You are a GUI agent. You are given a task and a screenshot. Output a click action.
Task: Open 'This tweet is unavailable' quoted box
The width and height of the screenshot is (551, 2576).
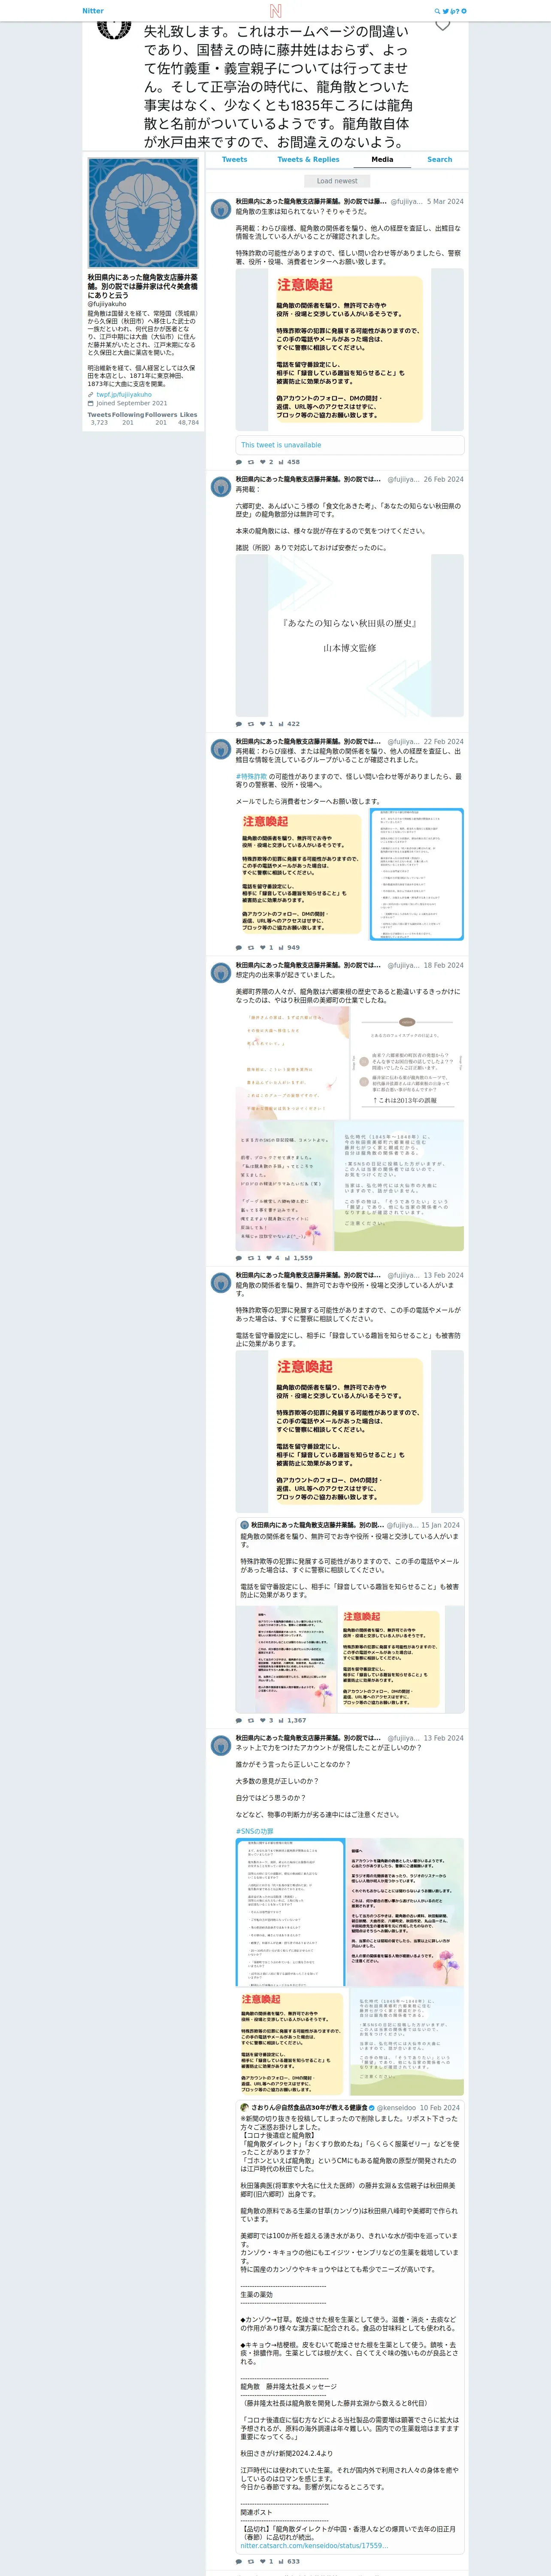pyautogui.click(x=350, y=445)
